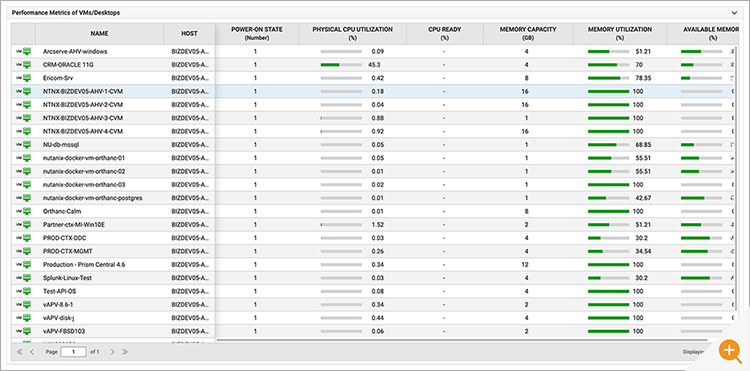Click VM icon beside CRM-ORACLE 11G
750x371 pixels.
[23, 65]
